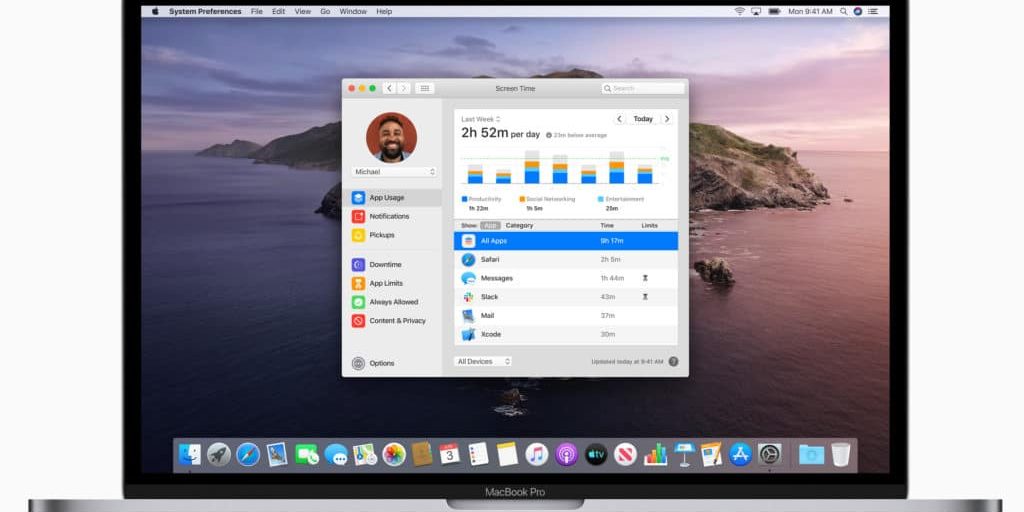Click the Time column header

point(607,225)
